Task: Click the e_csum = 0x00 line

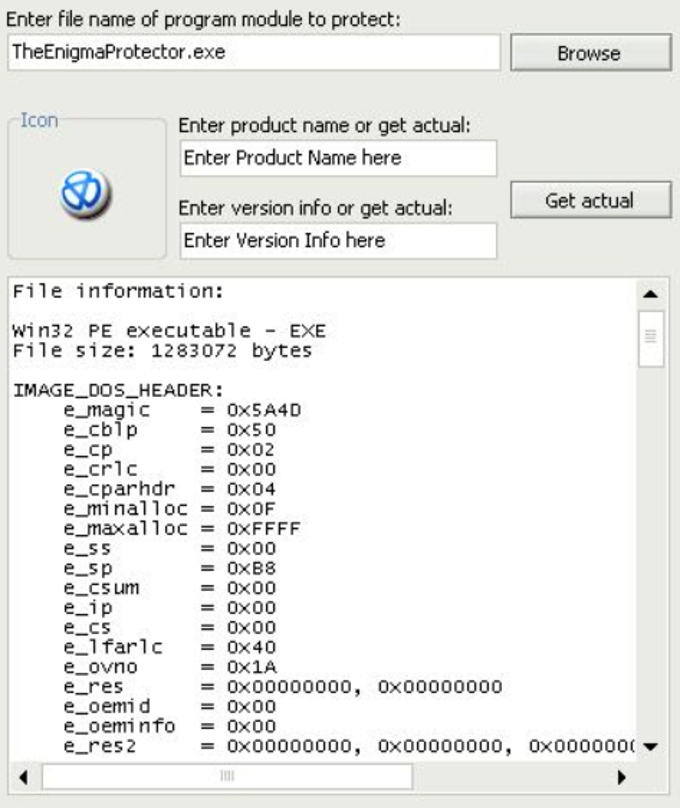Action: (x=169, y=588)
